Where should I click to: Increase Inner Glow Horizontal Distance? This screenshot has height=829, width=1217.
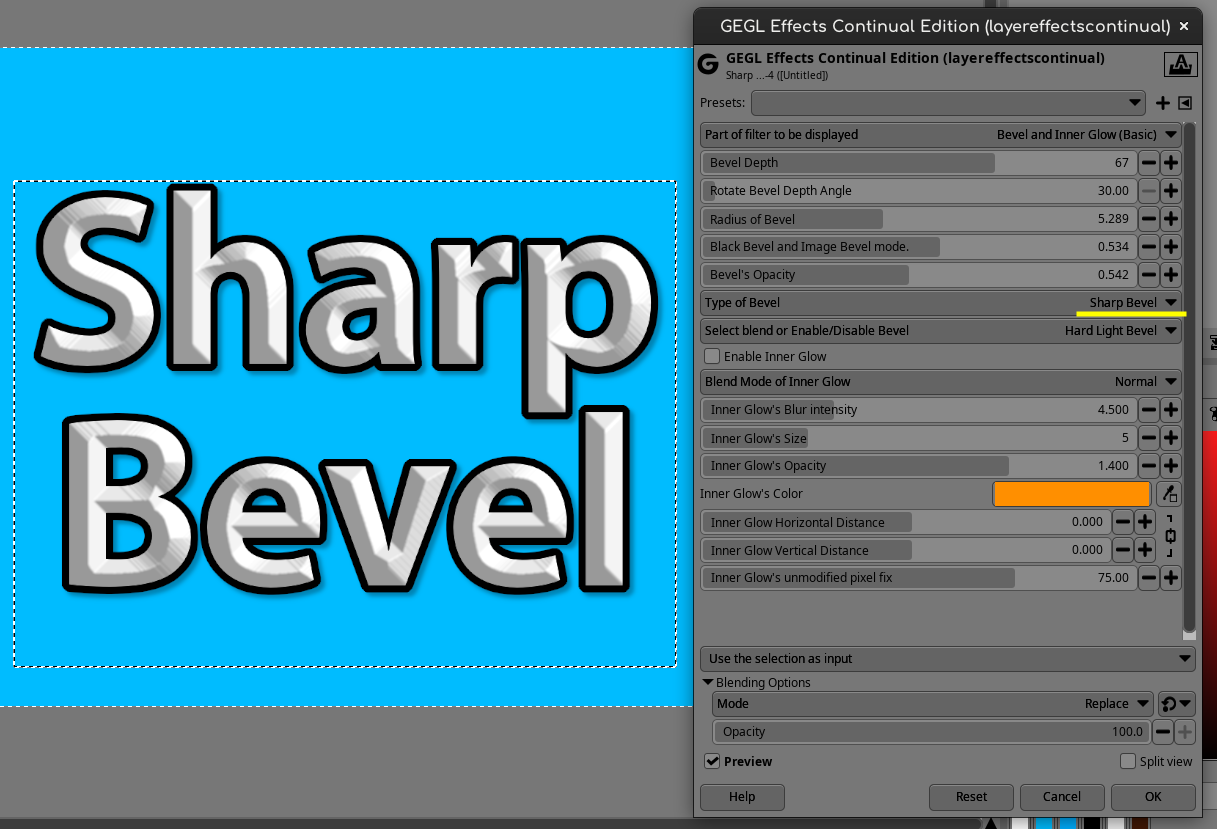[x=1145, y=522]
